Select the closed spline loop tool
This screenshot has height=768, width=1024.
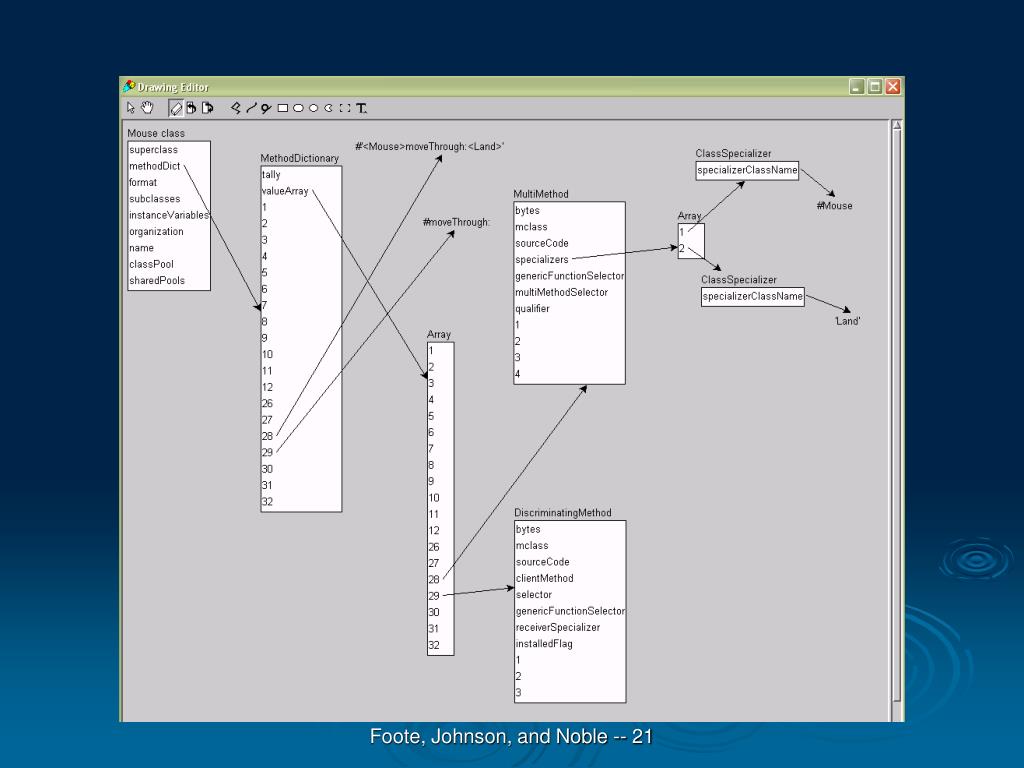(266, 108)
